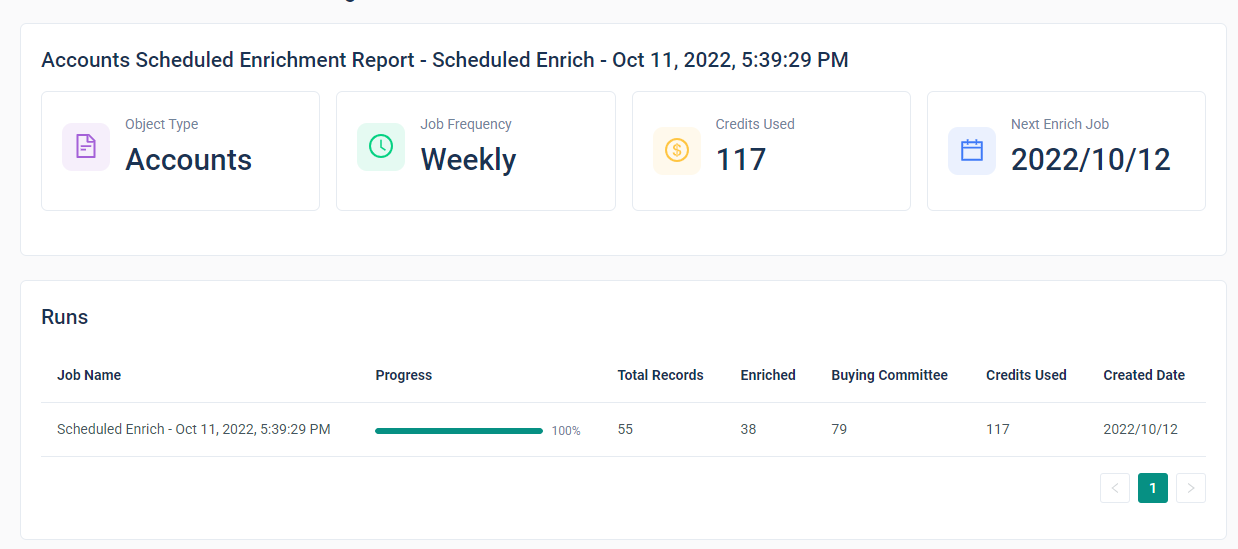Click the Runs section heading
The height and width of the screenshot is (549, 1238).
[65, 317]
